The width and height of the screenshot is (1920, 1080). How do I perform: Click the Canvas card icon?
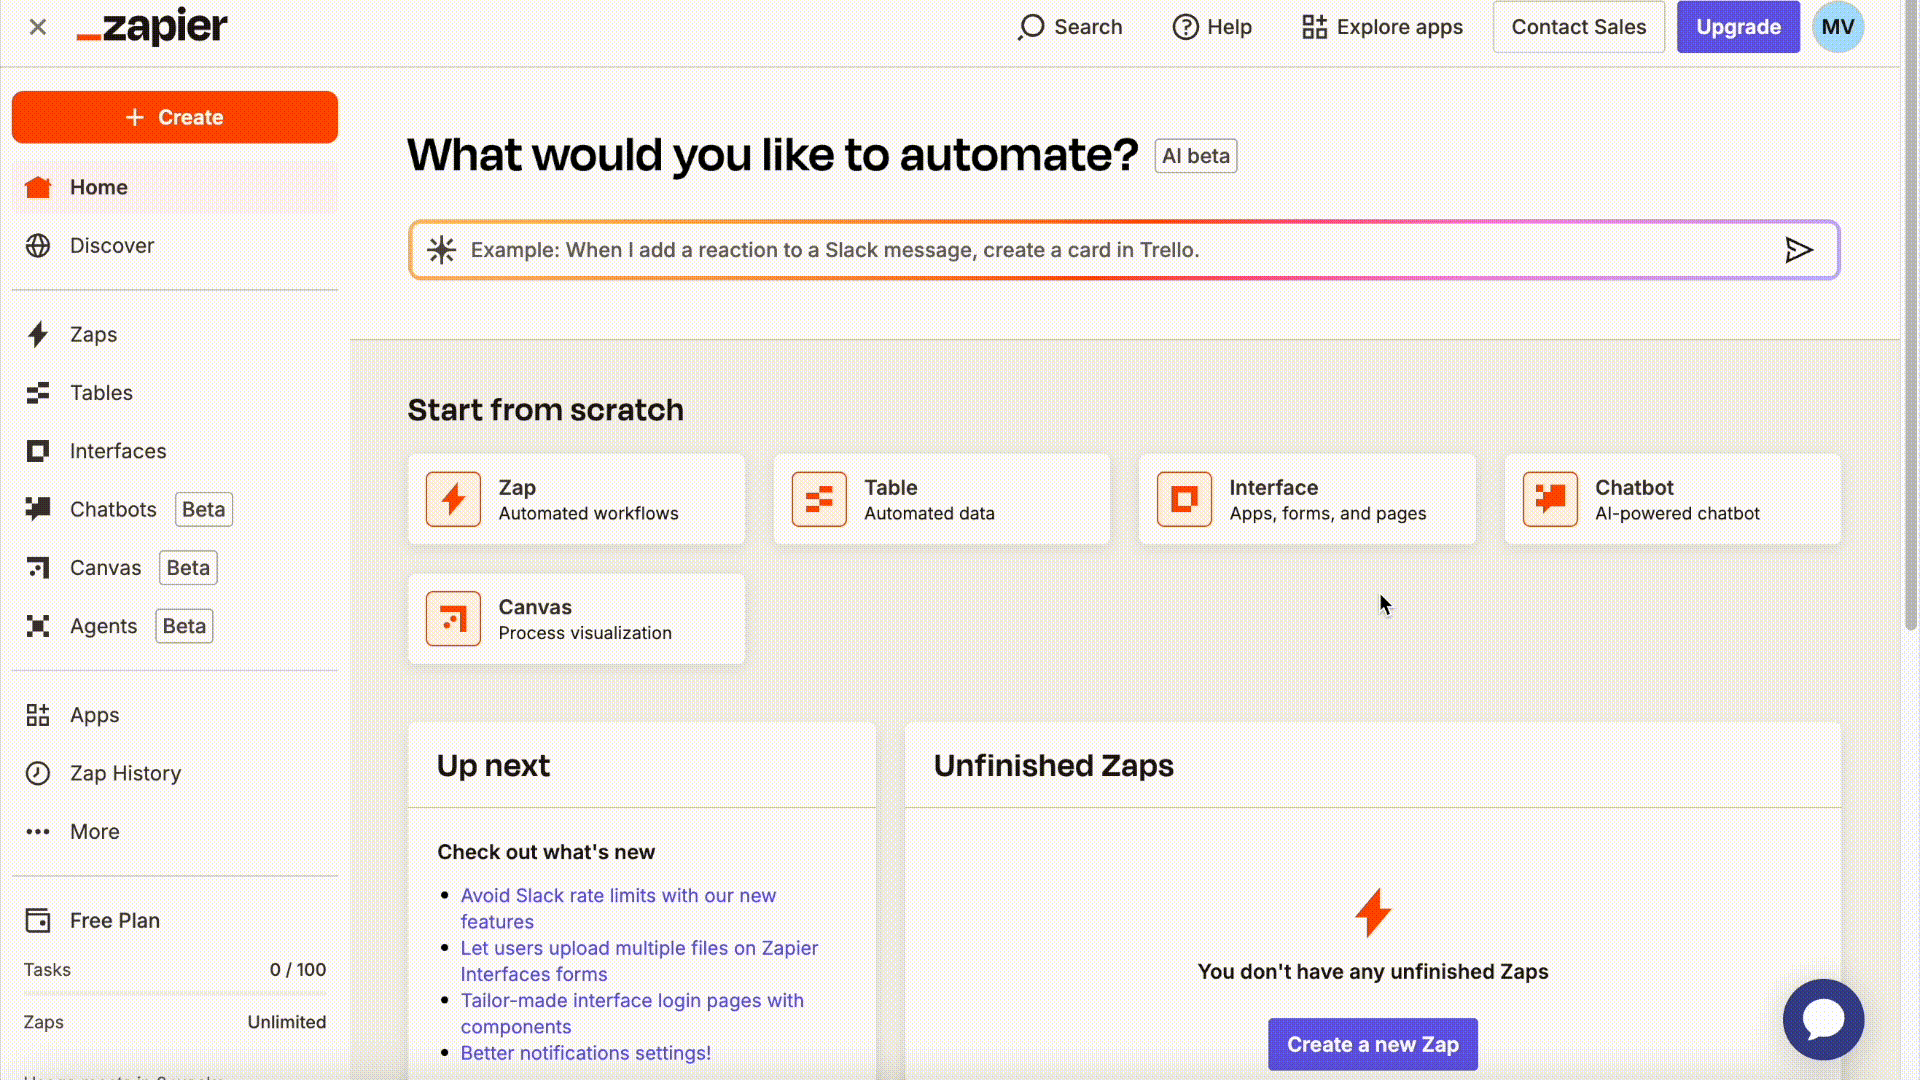click(x=453, y=619)
